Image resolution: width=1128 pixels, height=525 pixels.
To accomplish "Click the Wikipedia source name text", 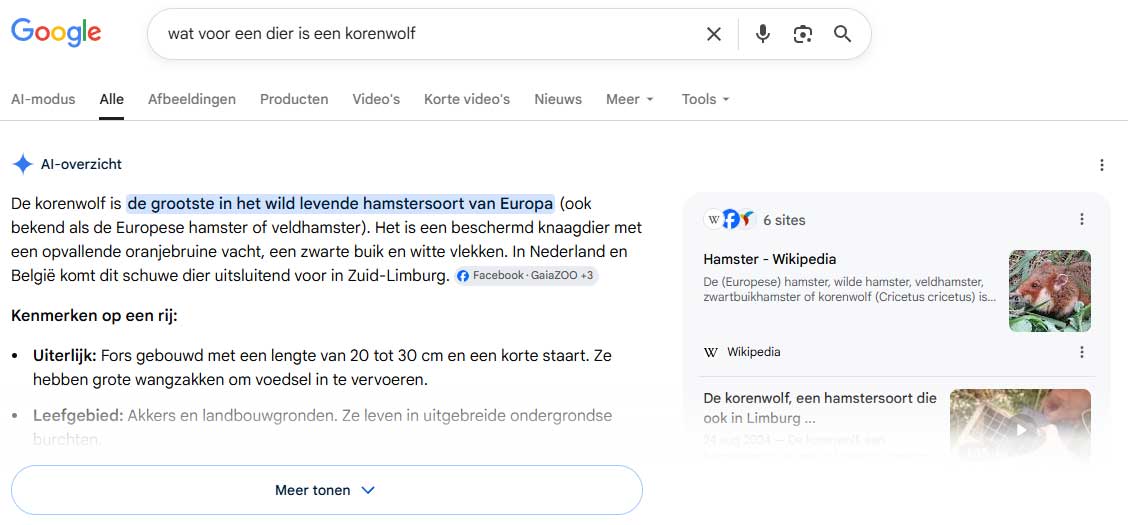I will coord(753,352).
